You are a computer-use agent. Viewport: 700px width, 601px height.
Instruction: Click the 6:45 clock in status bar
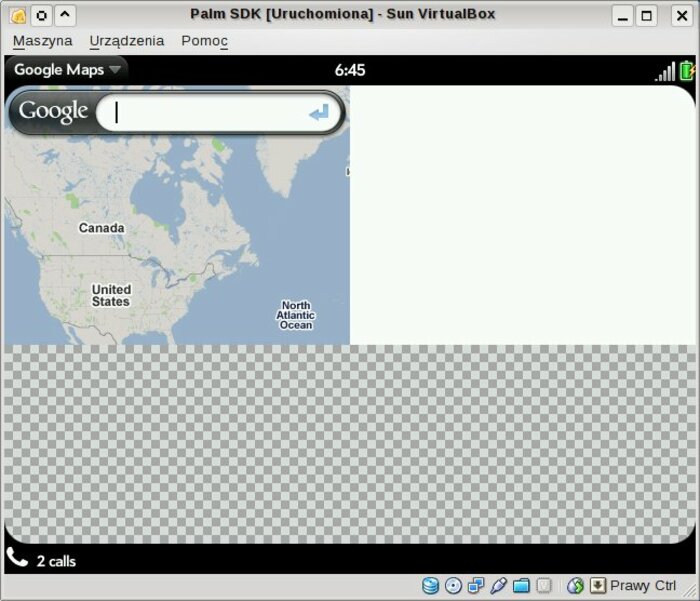pyautogui.click(x=350, y=70)
